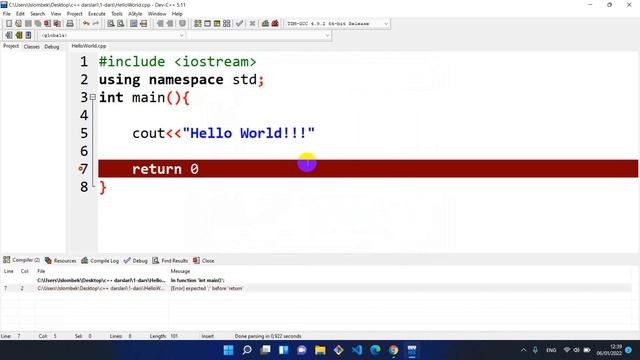Click the Redo toolbar icon
This screenshot has width=640, height=360.
coord(96,24)
